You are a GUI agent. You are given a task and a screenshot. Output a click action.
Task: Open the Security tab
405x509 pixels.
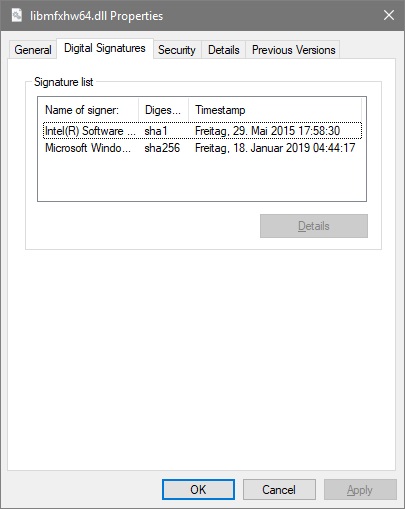pos(177,50)
